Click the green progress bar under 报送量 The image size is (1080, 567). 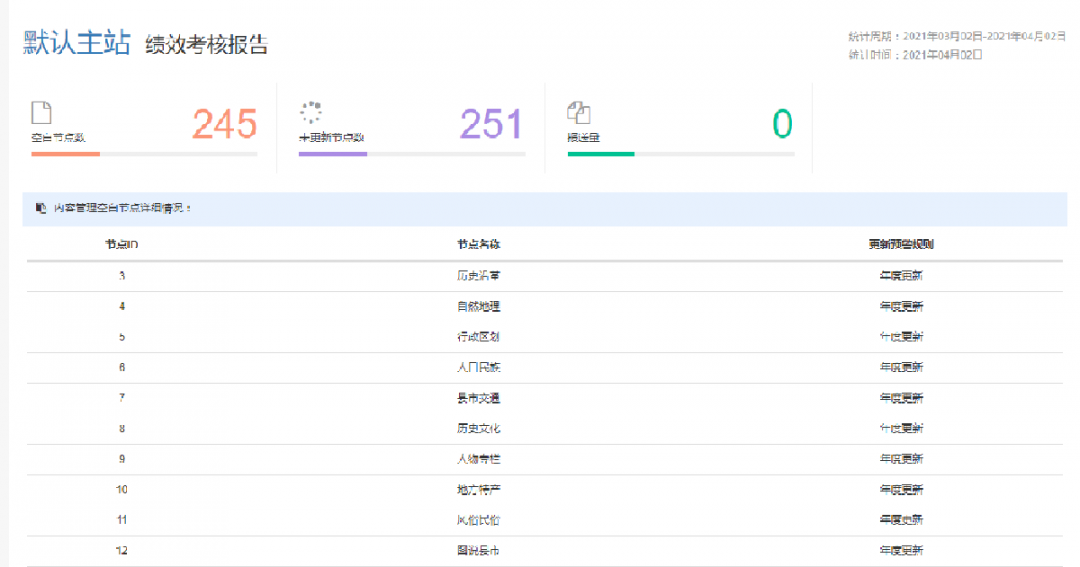tap(601, 154)
